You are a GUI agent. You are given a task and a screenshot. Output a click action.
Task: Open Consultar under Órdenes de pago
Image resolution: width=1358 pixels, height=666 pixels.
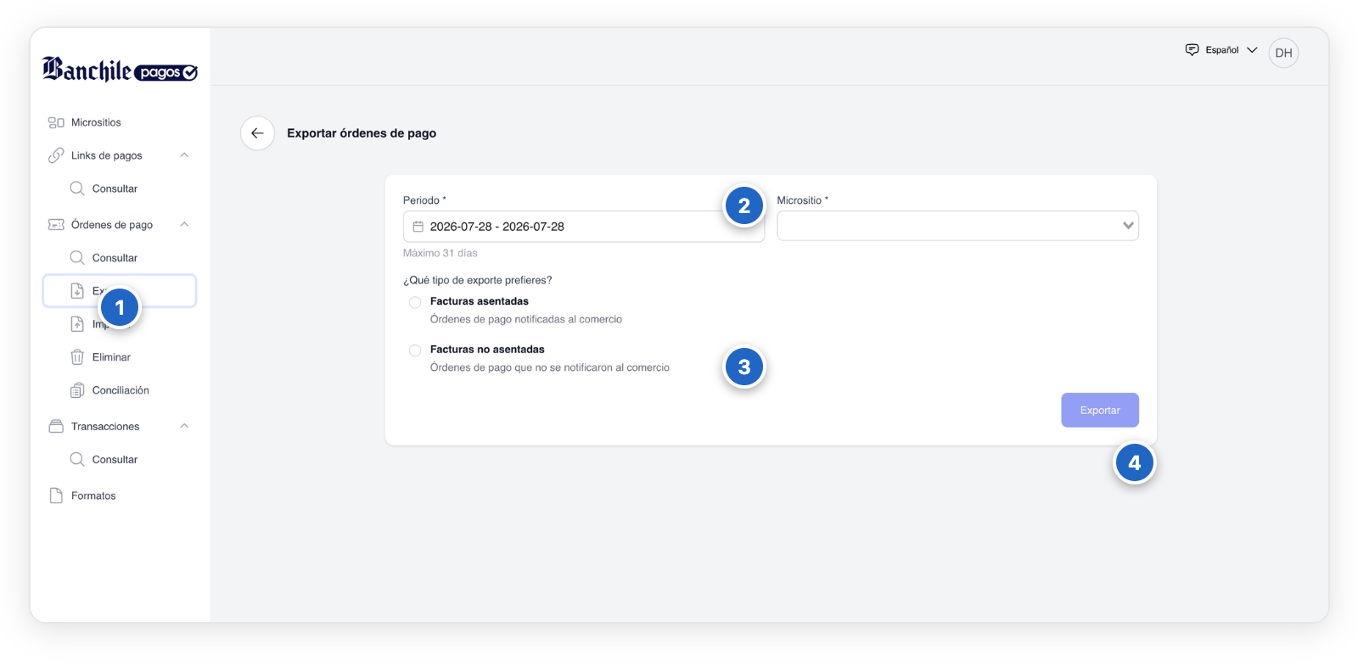(x=114, y=258)
